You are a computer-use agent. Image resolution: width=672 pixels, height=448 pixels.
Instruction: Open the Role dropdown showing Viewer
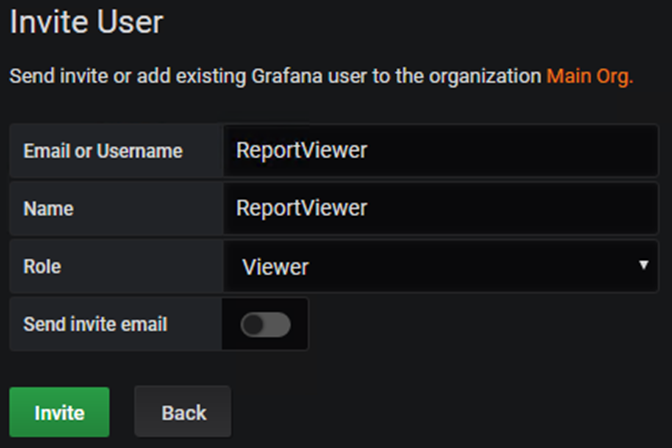click(x=440, y=267)
